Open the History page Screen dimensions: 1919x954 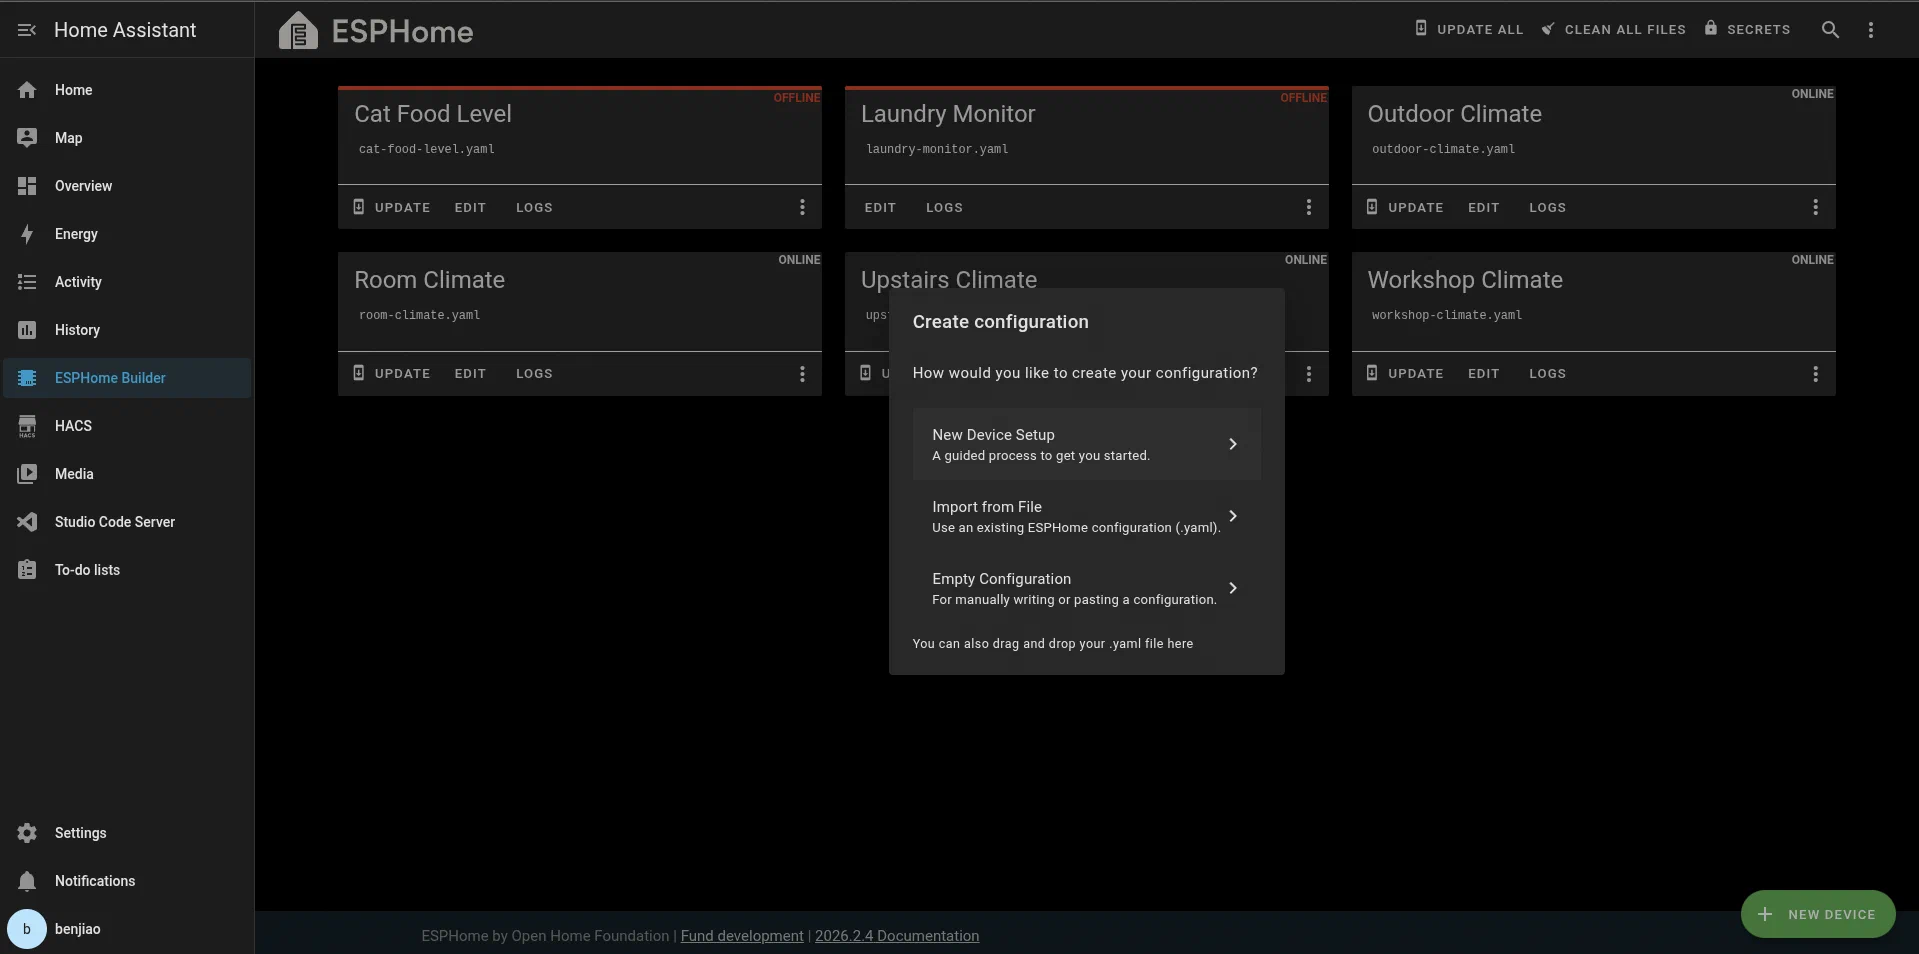127,330
